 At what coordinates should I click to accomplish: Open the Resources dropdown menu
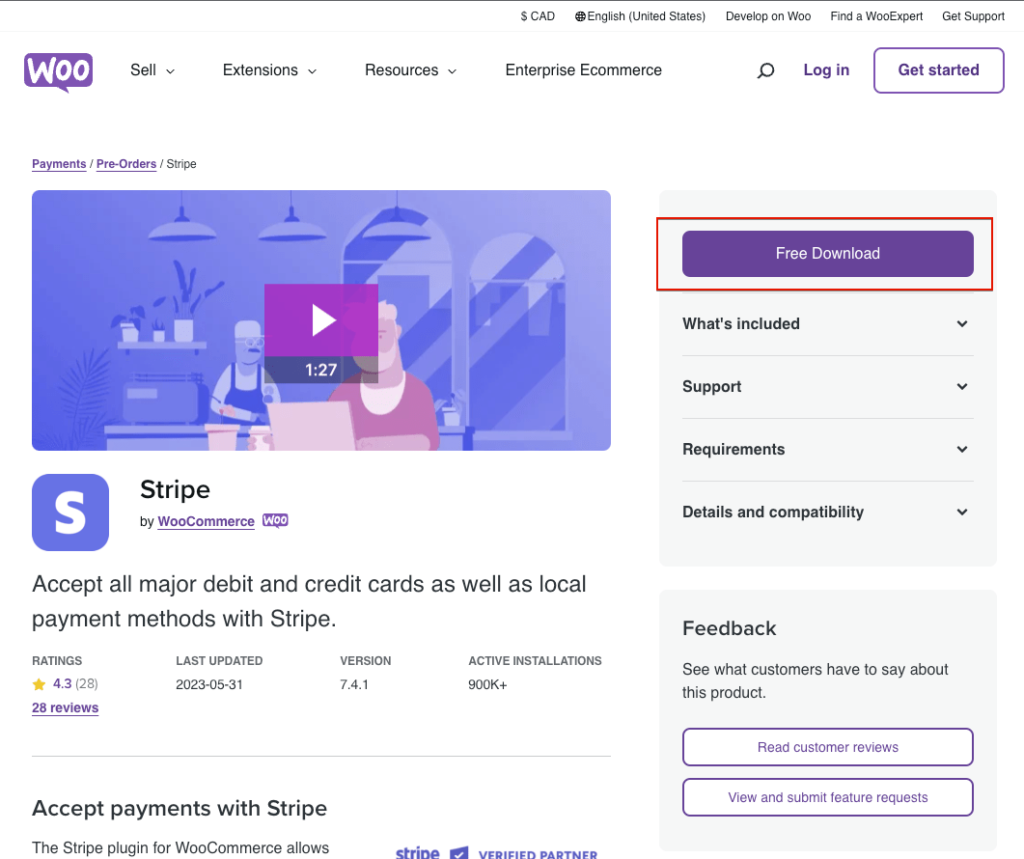click(x=410, y=70)
